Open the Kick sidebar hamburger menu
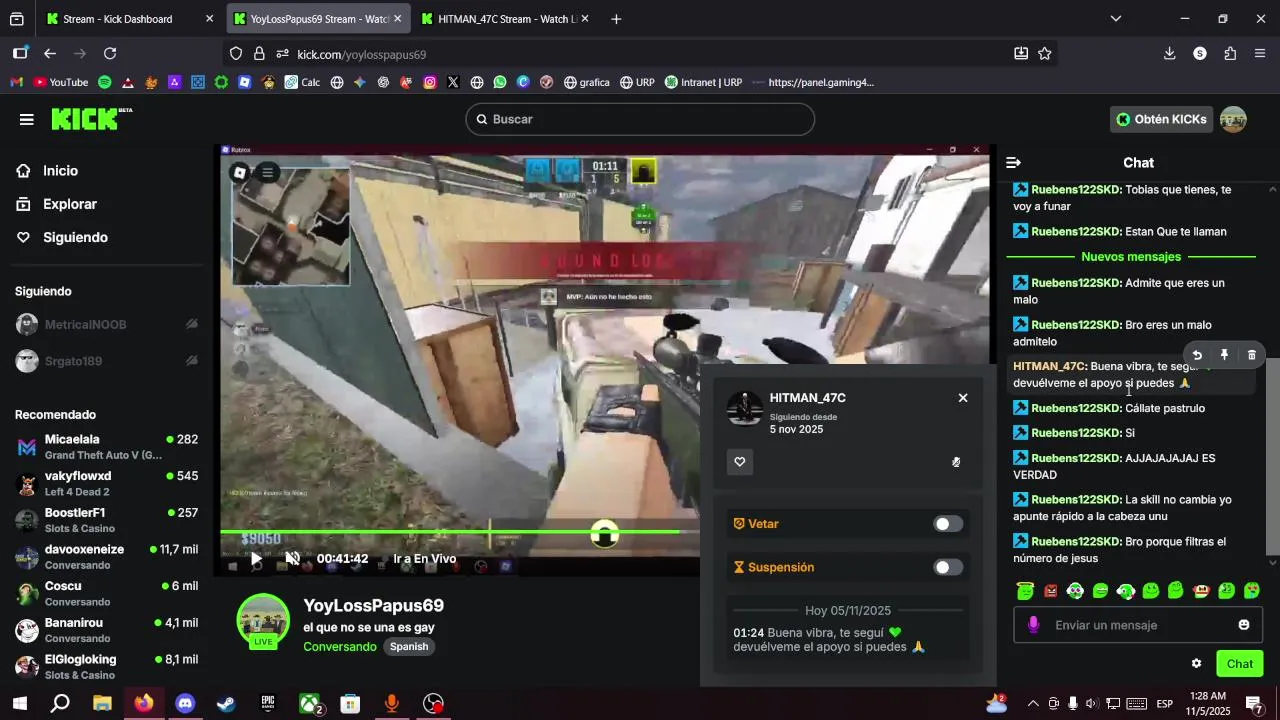1280x720 pixels. pos(26,119)
